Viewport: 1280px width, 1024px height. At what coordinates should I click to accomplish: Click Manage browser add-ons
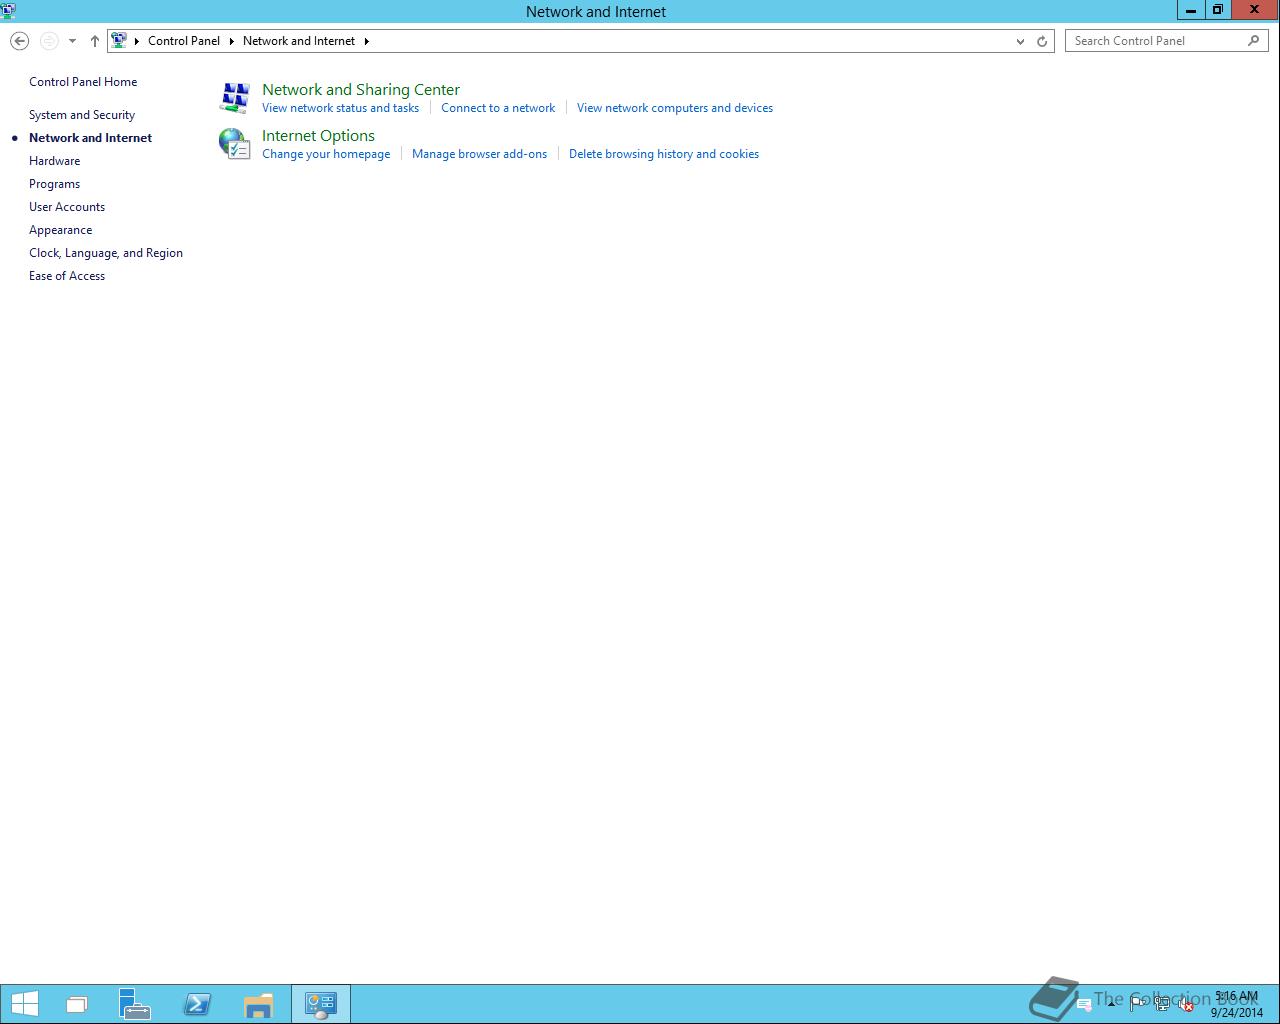coord(479,154)
